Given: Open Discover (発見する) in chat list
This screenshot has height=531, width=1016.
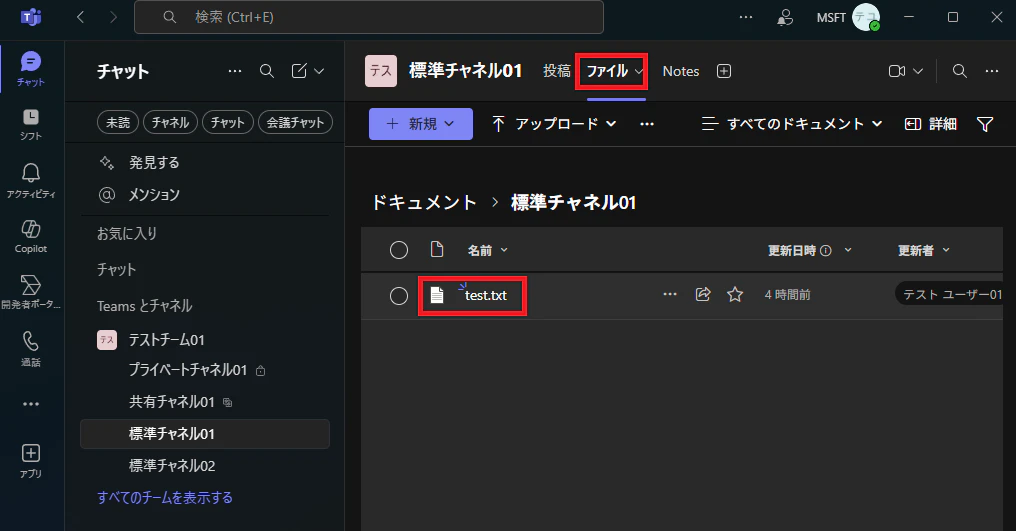Looking at the screenshot, I should click(x=154, y=162).
